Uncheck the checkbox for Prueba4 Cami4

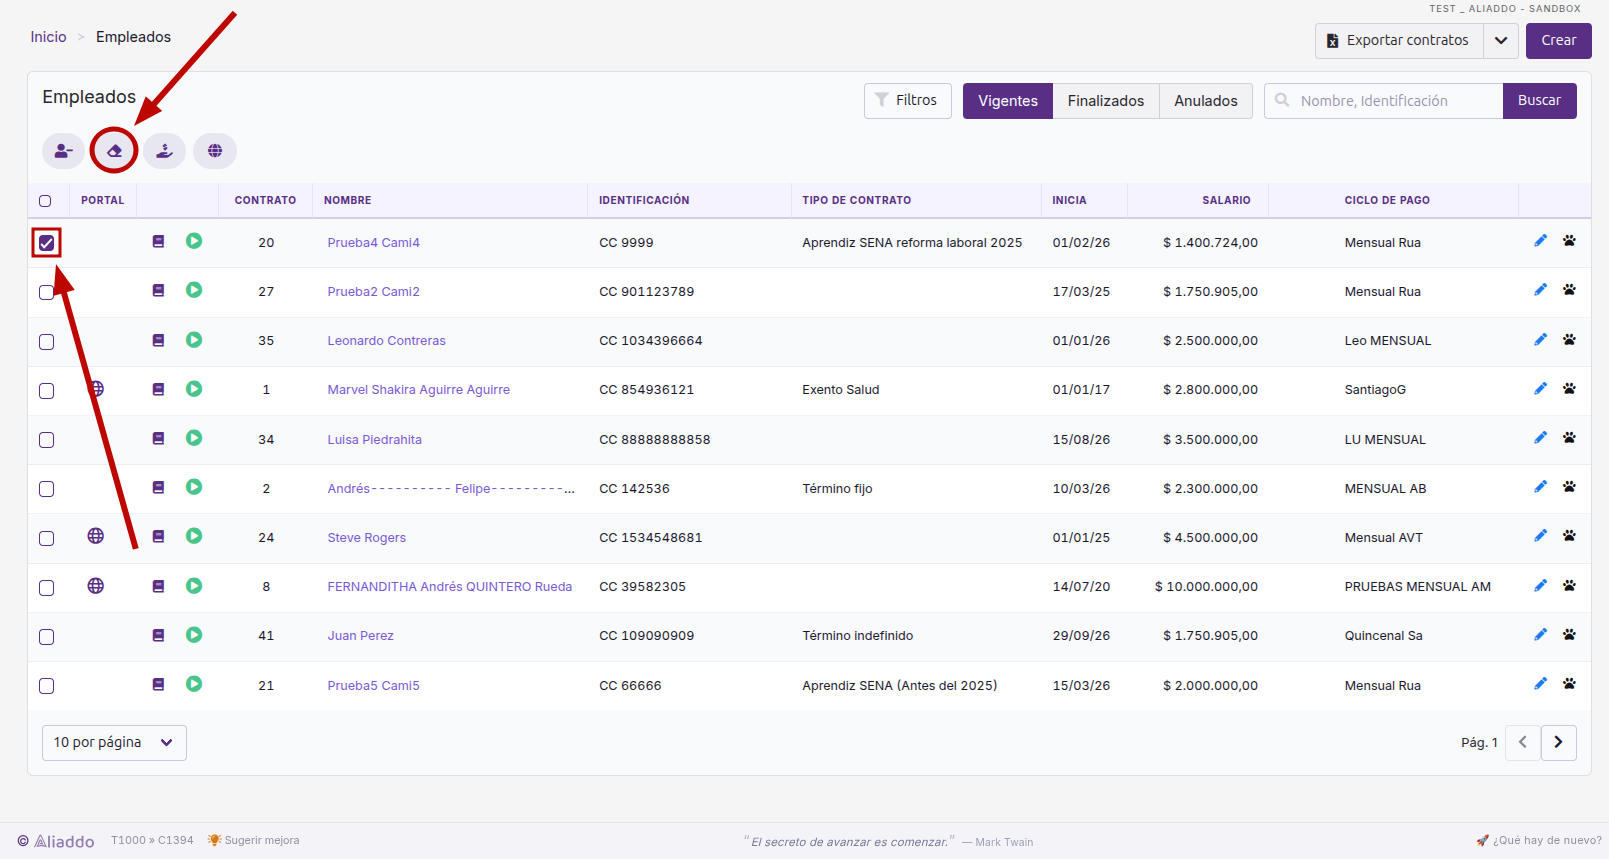(x=47, y=243)
